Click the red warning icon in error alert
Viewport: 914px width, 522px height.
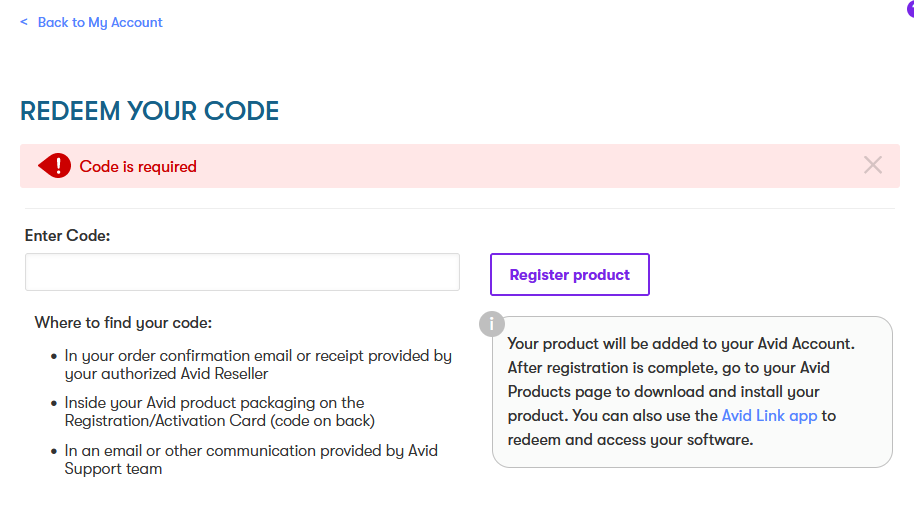55,166
